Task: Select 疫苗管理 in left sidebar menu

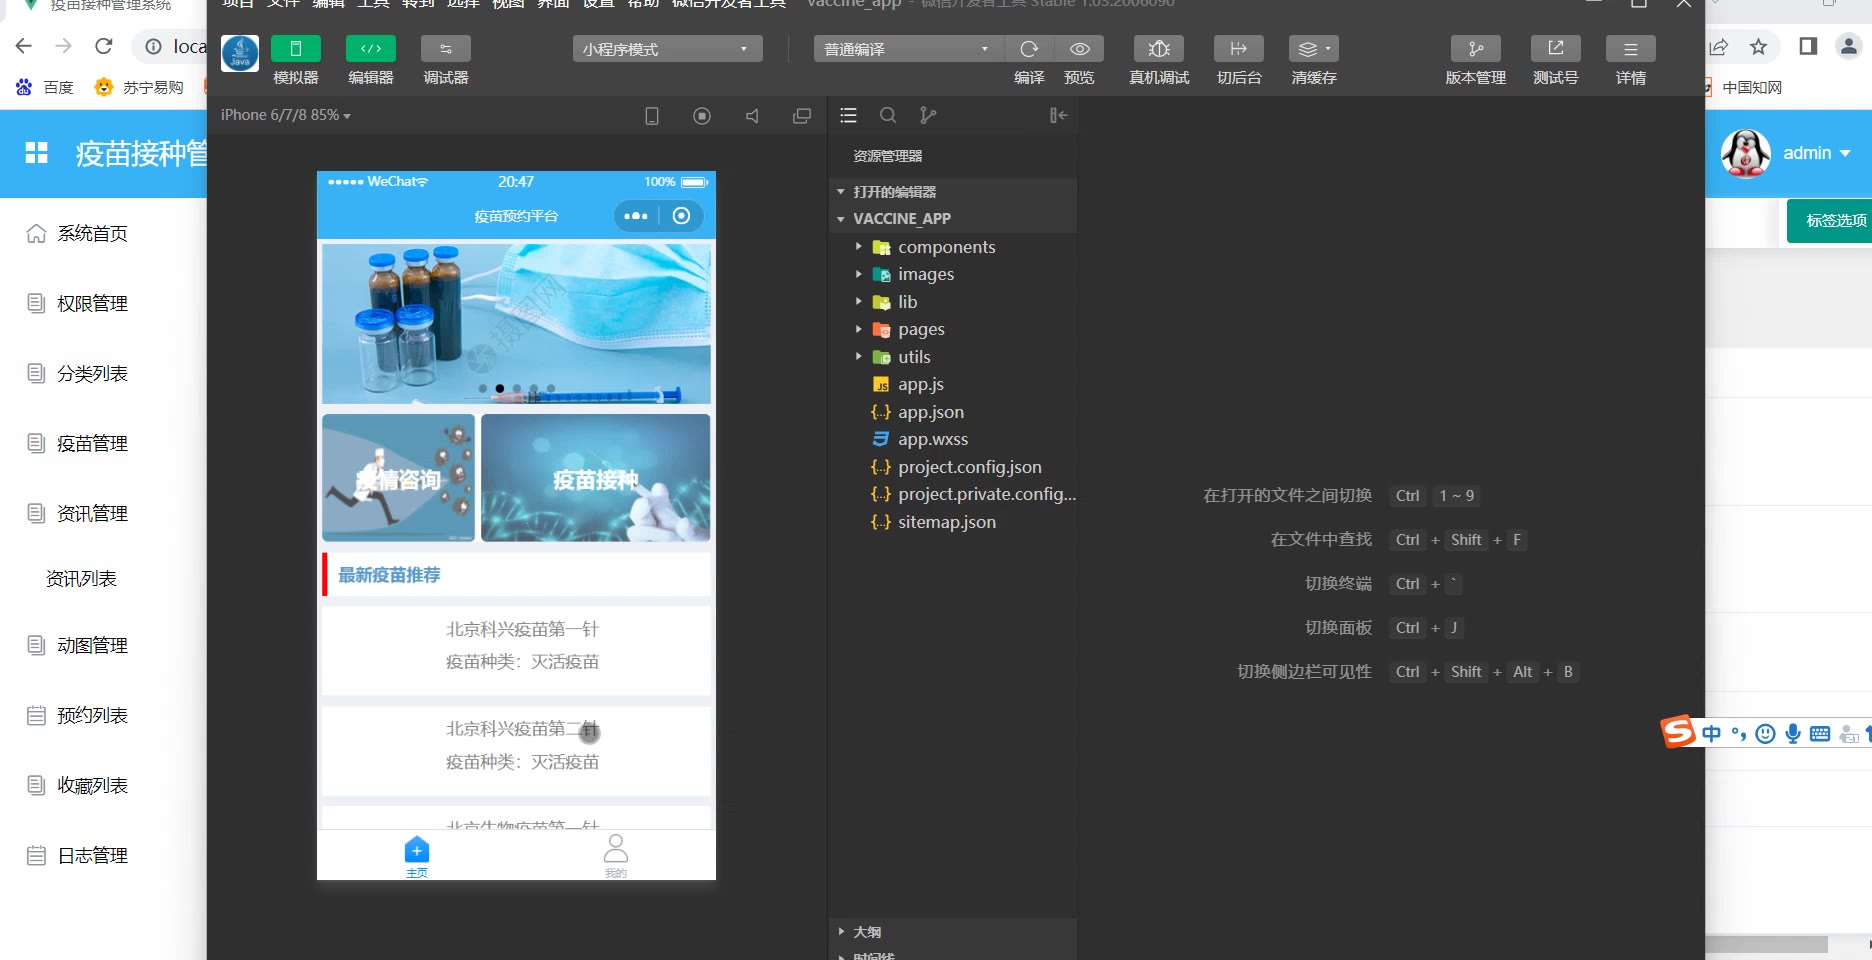Action: coord(92,443)
